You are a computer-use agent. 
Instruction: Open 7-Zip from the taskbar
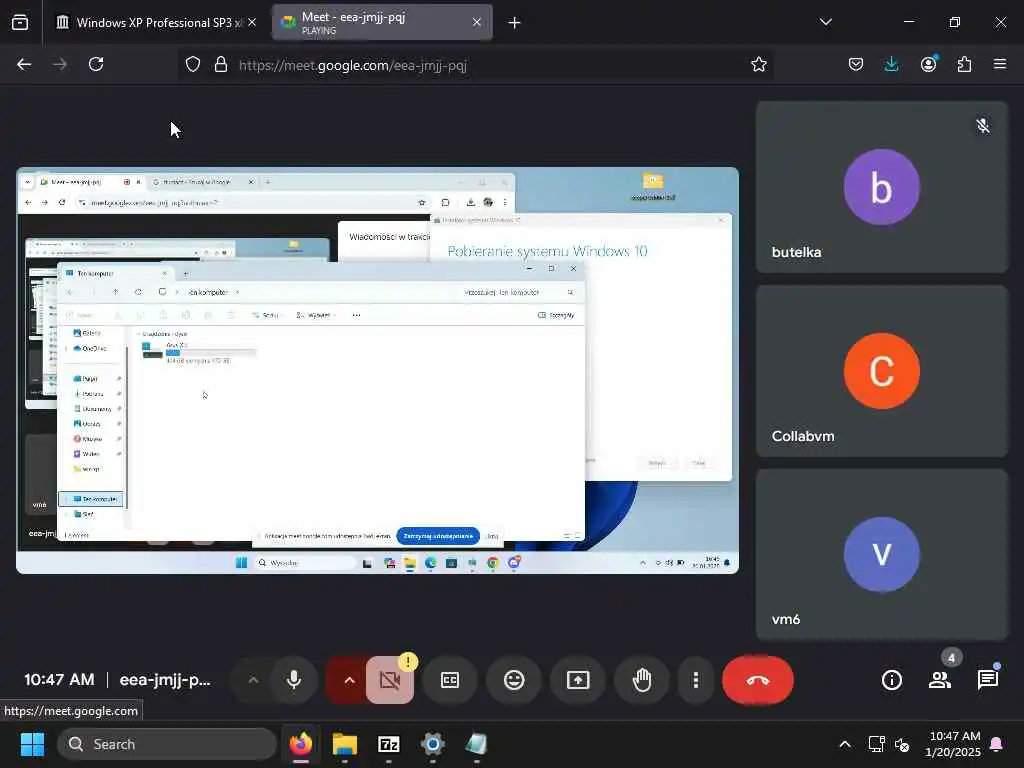(x=389, y=744)
